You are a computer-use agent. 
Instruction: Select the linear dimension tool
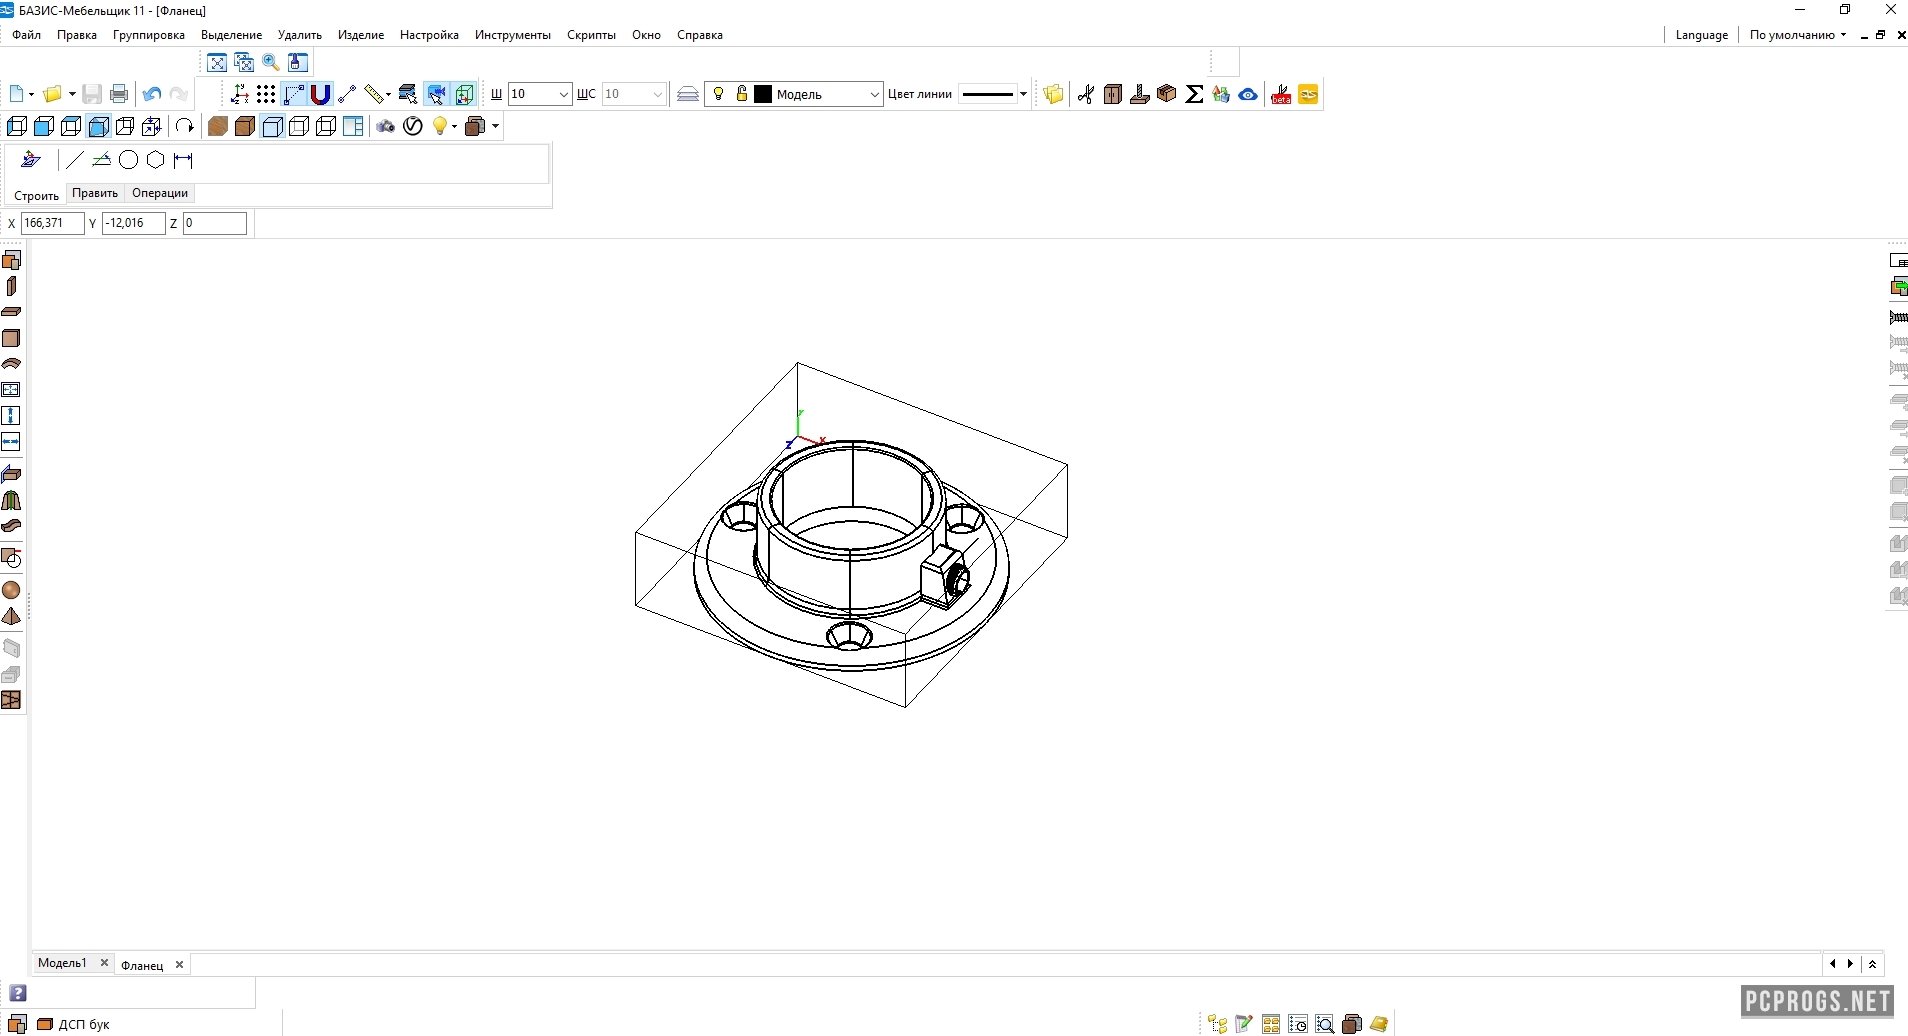tap(183, 160)
